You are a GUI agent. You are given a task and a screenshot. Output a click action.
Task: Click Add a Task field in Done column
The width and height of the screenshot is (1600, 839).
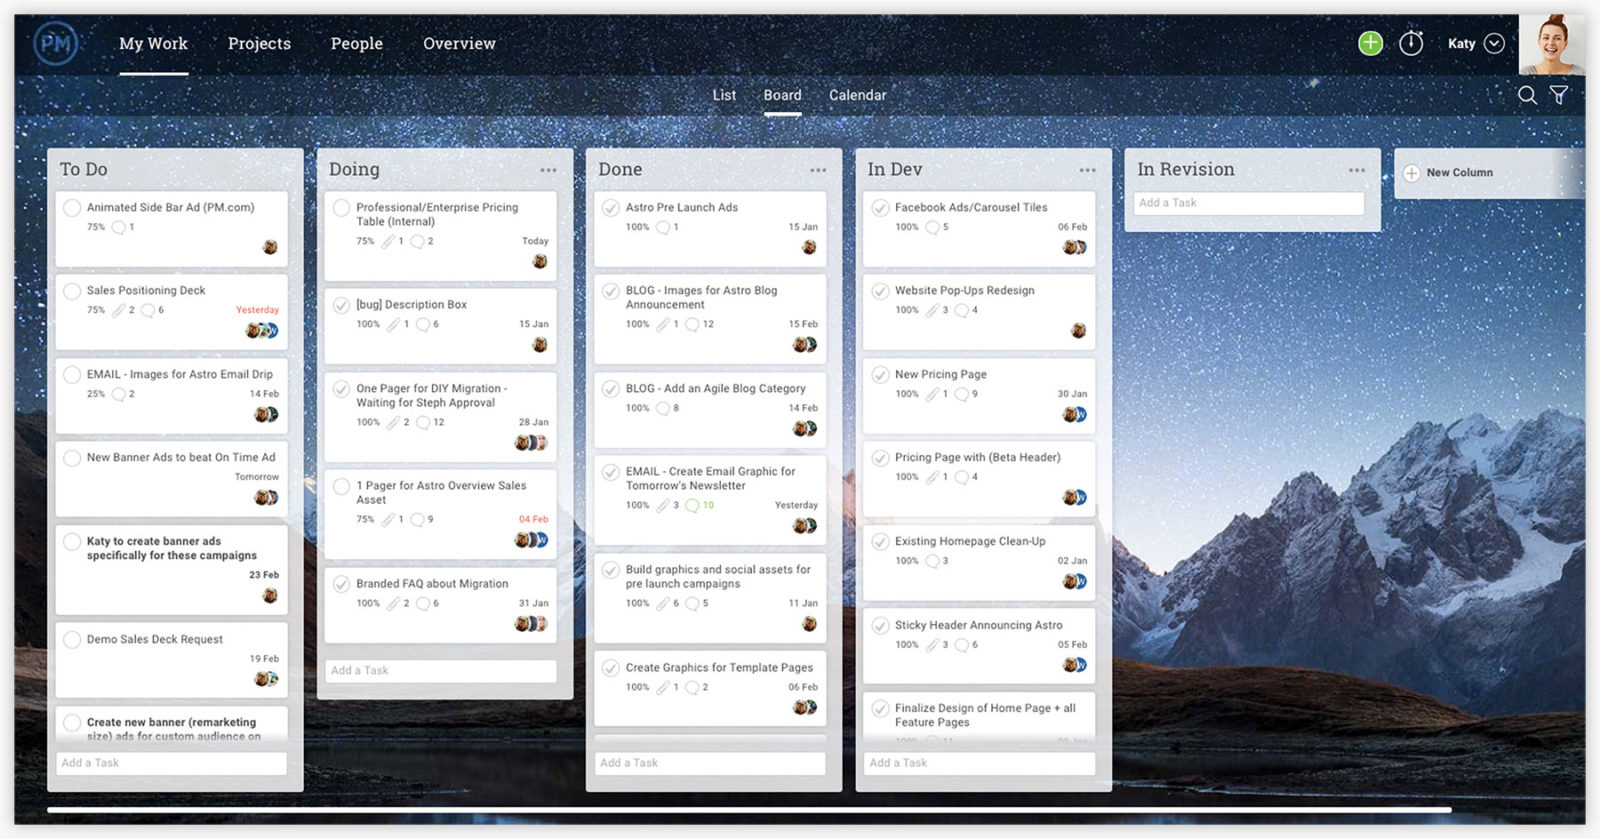pyautogui.click(x=710, y=763)
